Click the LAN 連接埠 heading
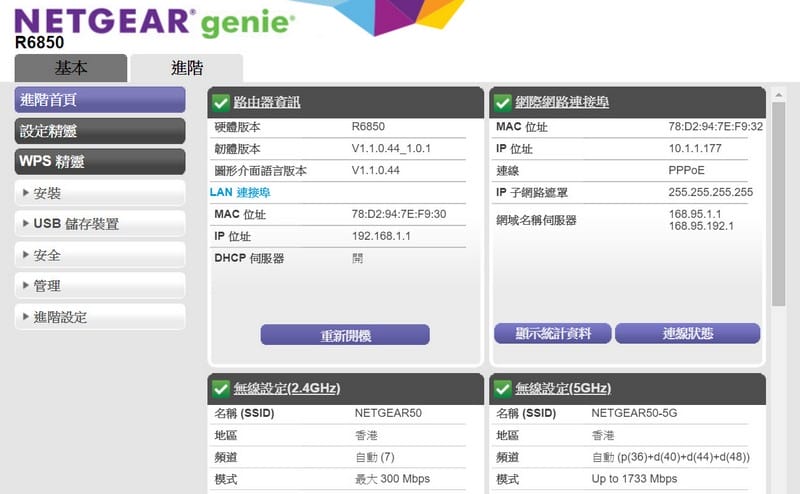 240,192
